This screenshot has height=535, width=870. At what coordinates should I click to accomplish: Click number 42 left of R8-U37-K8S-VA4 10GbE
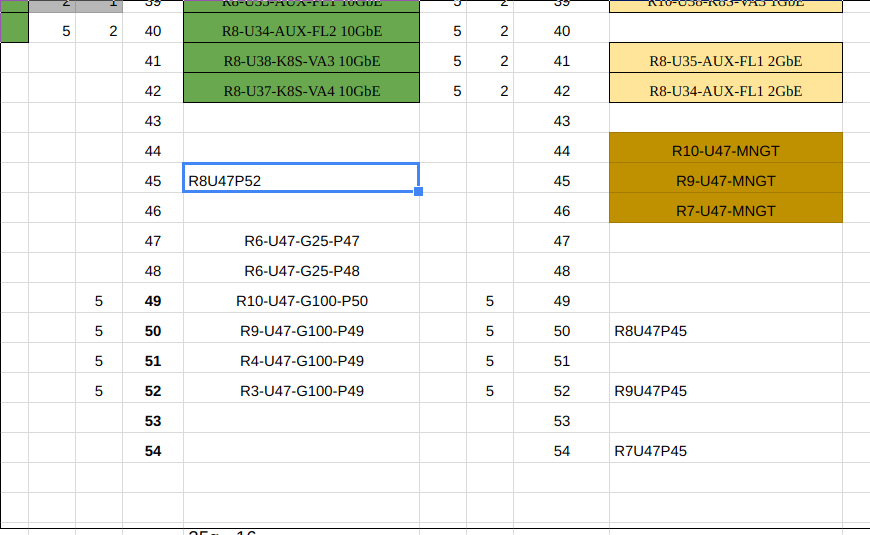point(153,91)
